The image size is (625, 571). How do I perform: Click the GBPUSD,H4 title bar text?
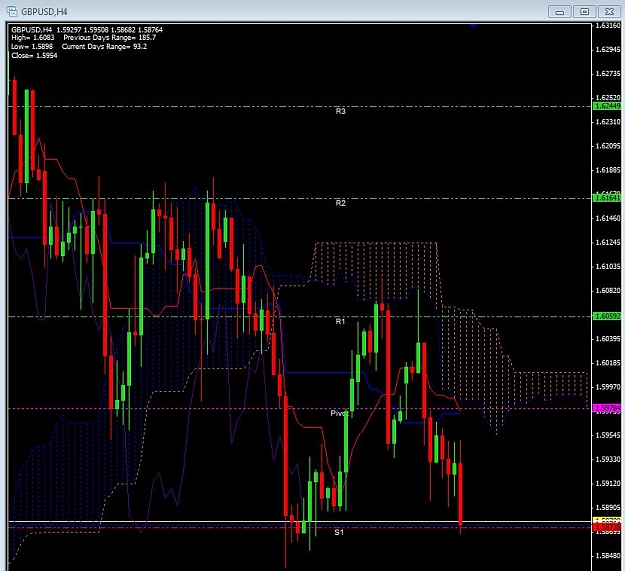pos(44,12)
